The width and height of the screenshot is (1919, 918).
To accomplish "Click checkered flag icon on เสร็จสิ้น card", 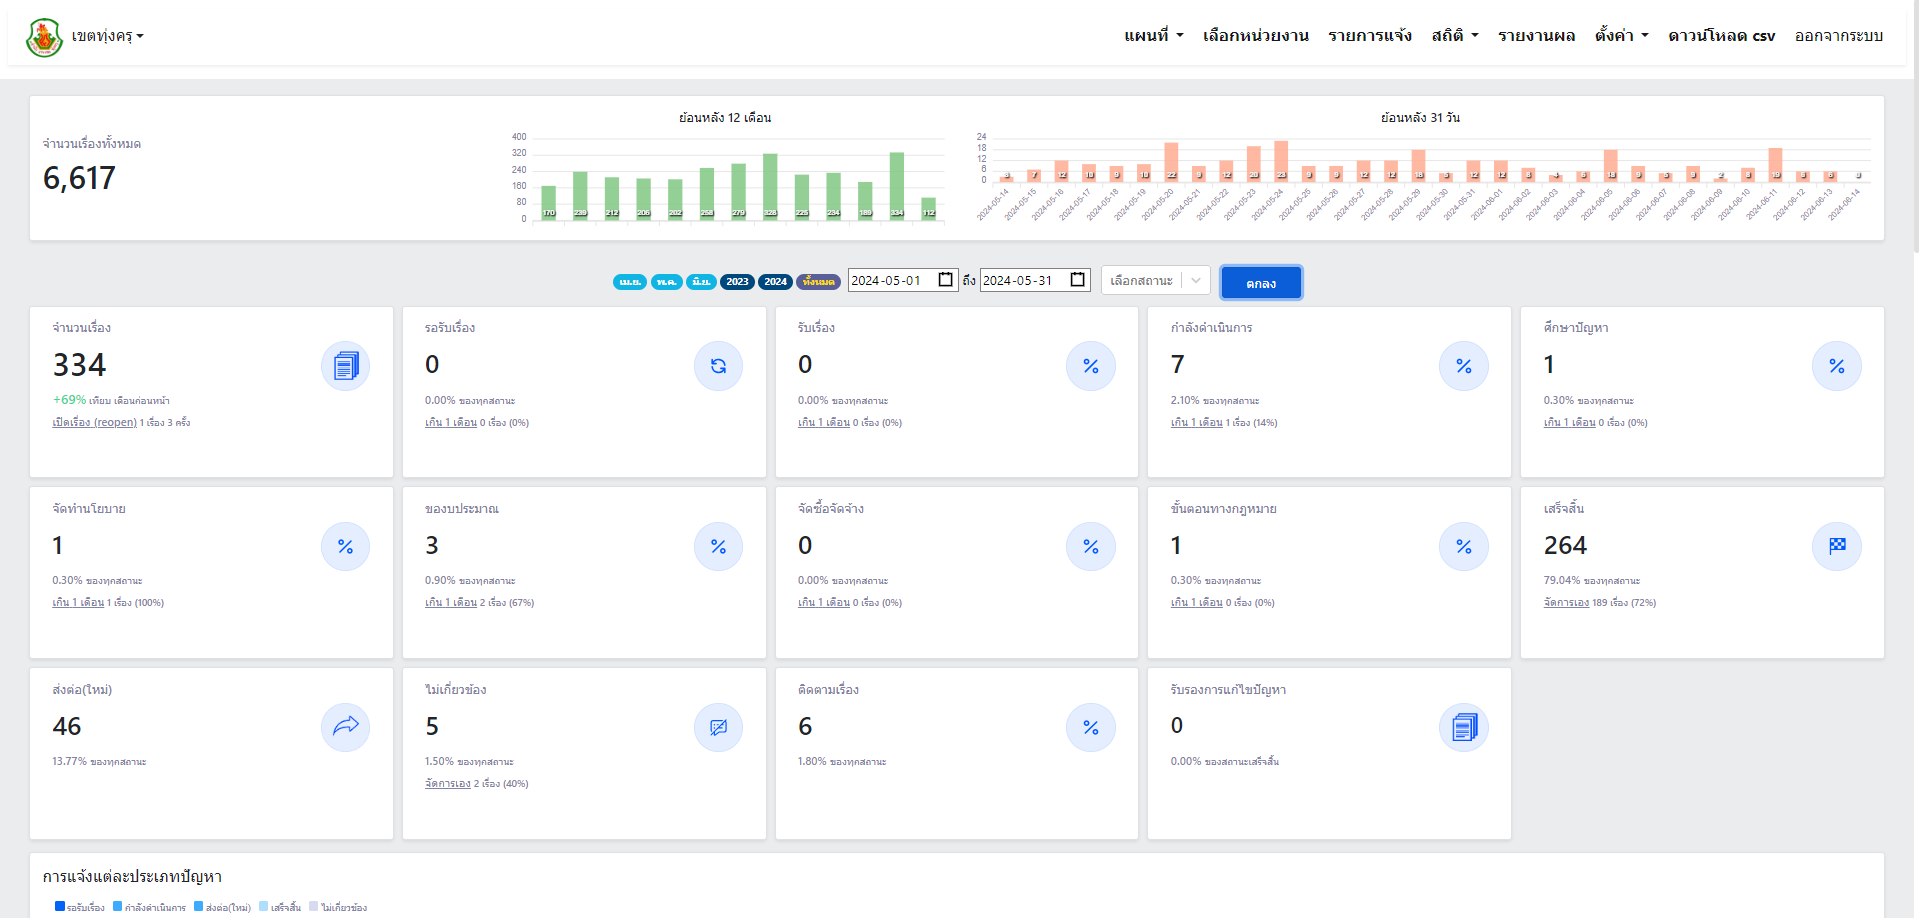I will [1837, 547].
